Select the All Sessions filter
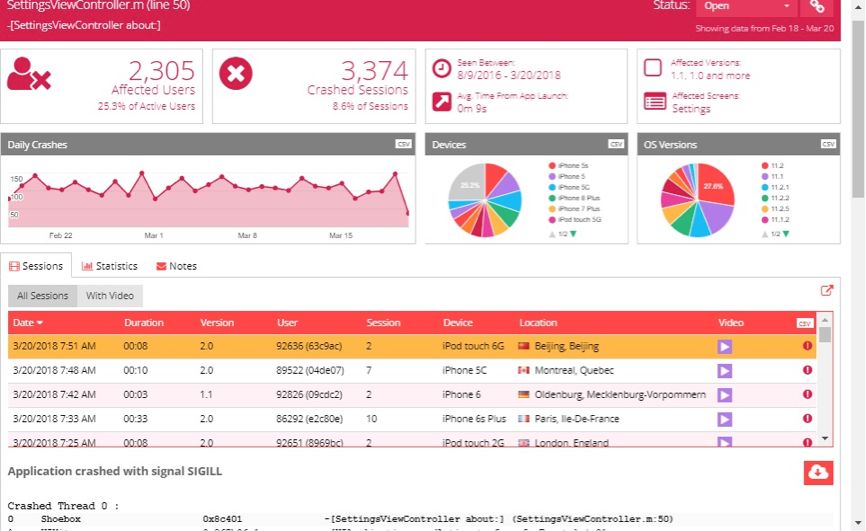 (x=43, y=296)
